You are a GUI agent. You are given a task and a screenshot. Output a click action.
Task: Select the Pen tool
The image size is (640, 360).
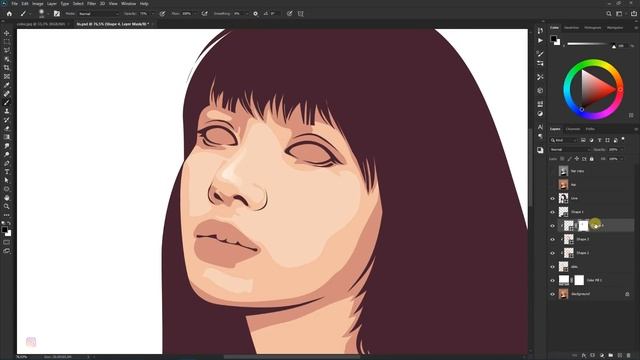coord(7,163)
